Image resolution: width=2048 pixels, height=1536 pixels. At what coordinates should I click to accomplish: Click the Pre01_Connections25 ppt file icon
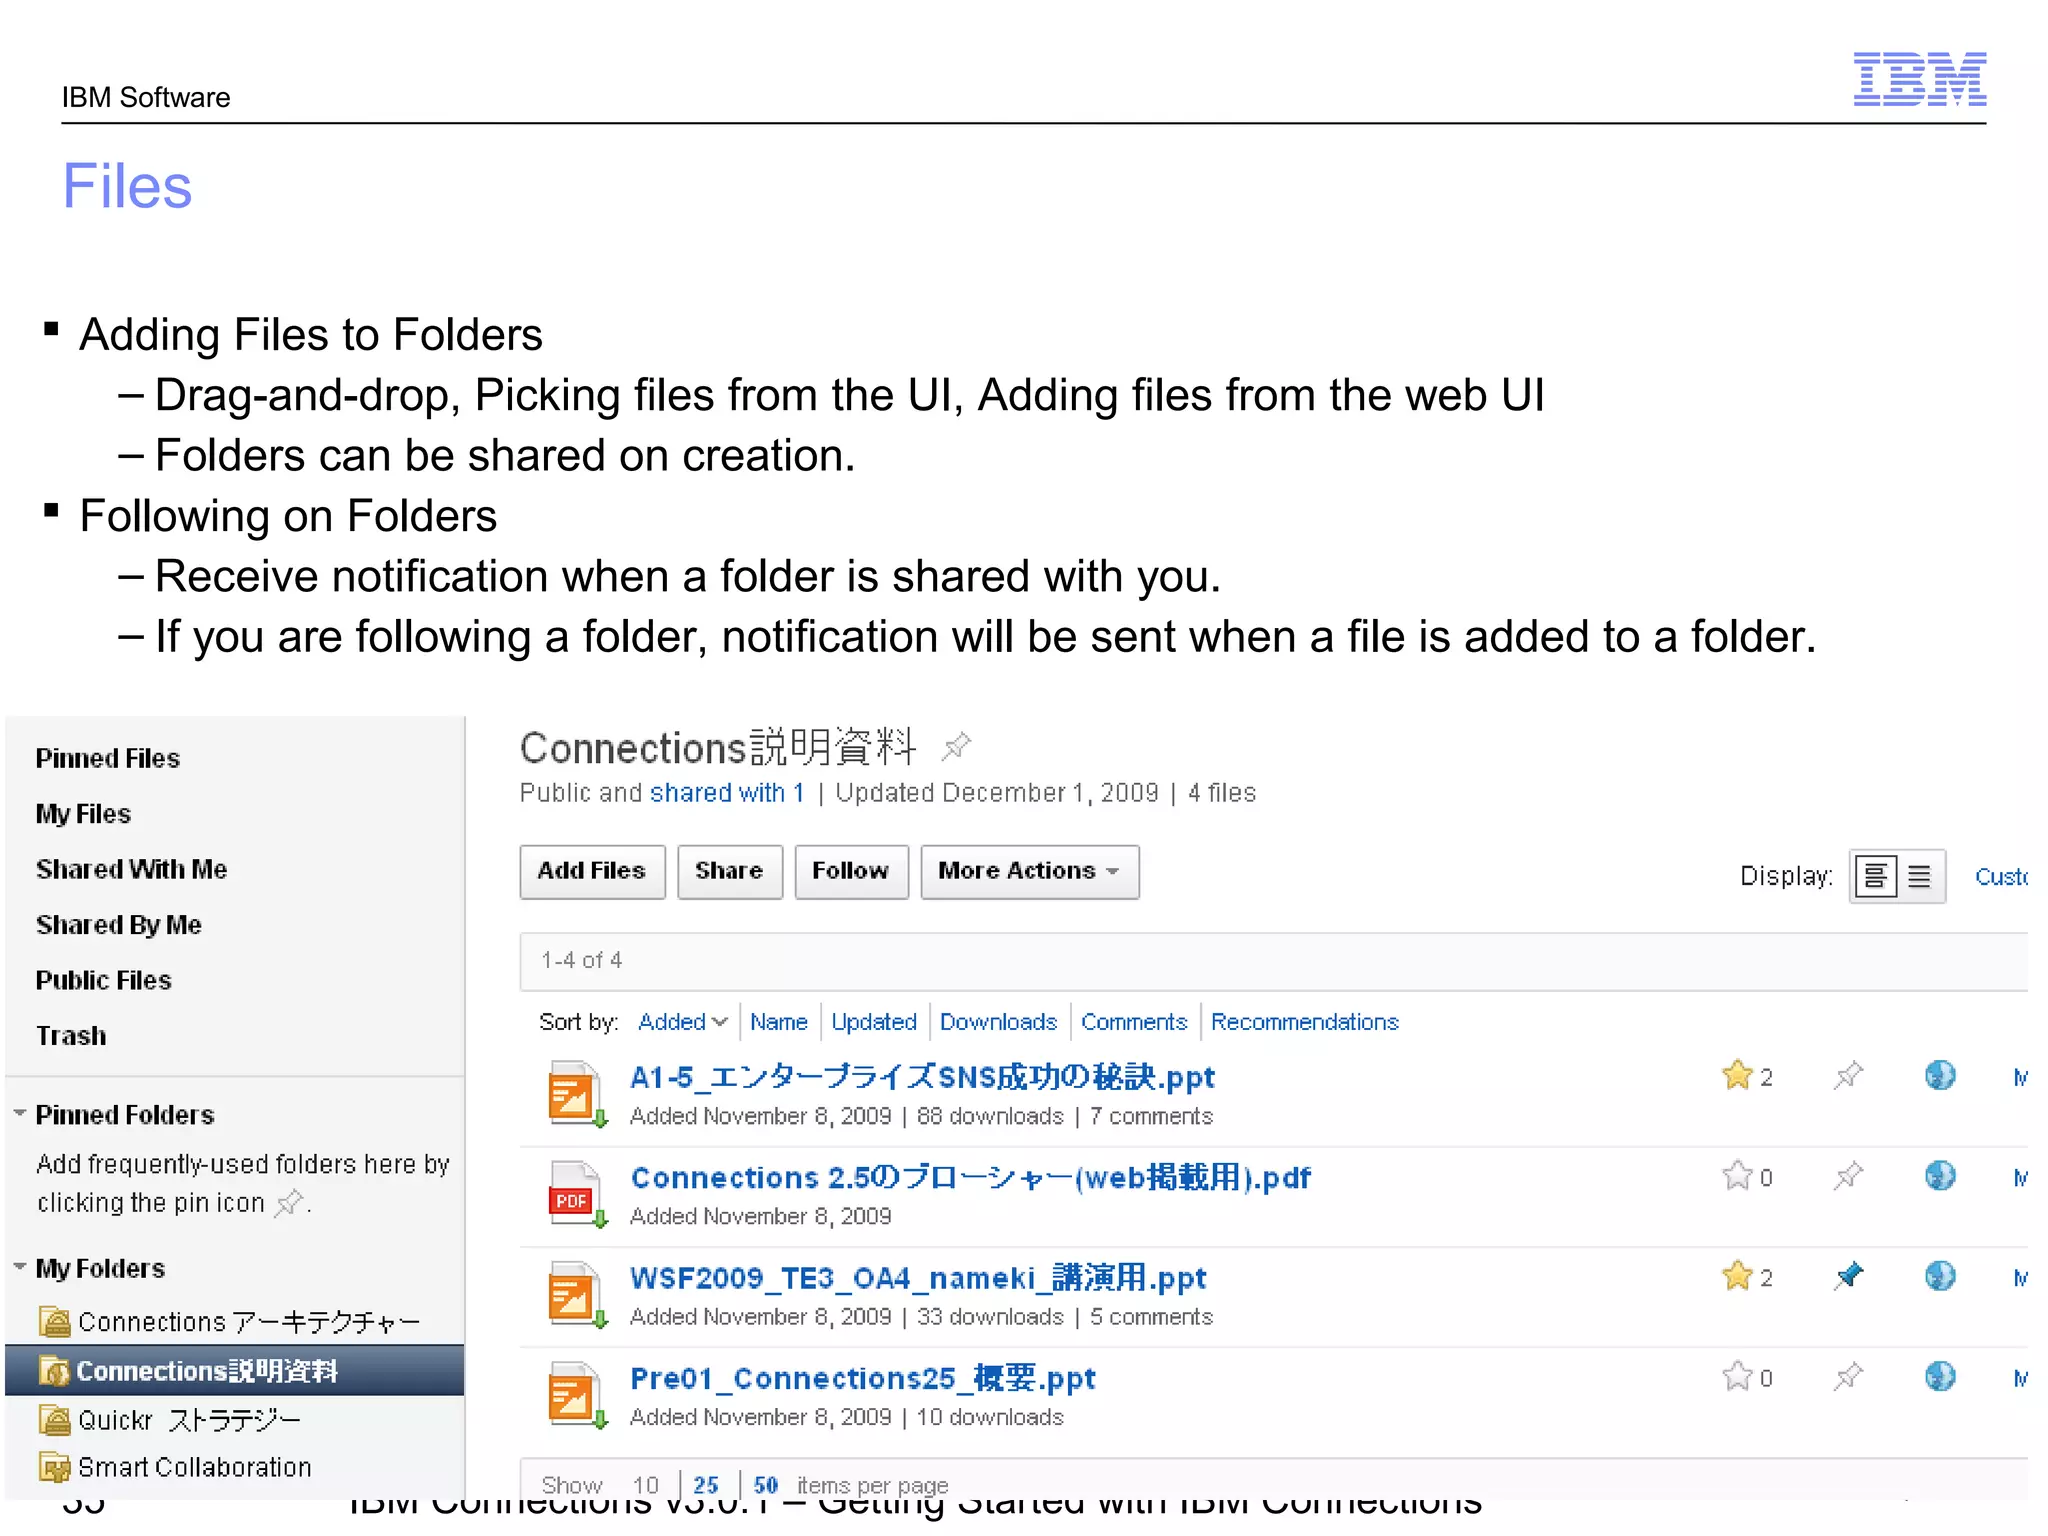pos(576,1396)
